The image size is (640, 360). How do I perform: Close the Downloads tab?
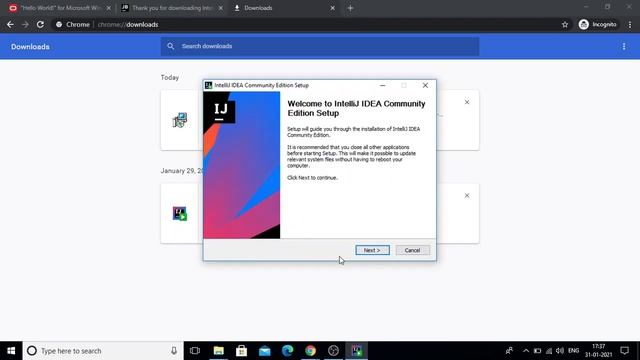pyautogui.click(x=332, y=8)
